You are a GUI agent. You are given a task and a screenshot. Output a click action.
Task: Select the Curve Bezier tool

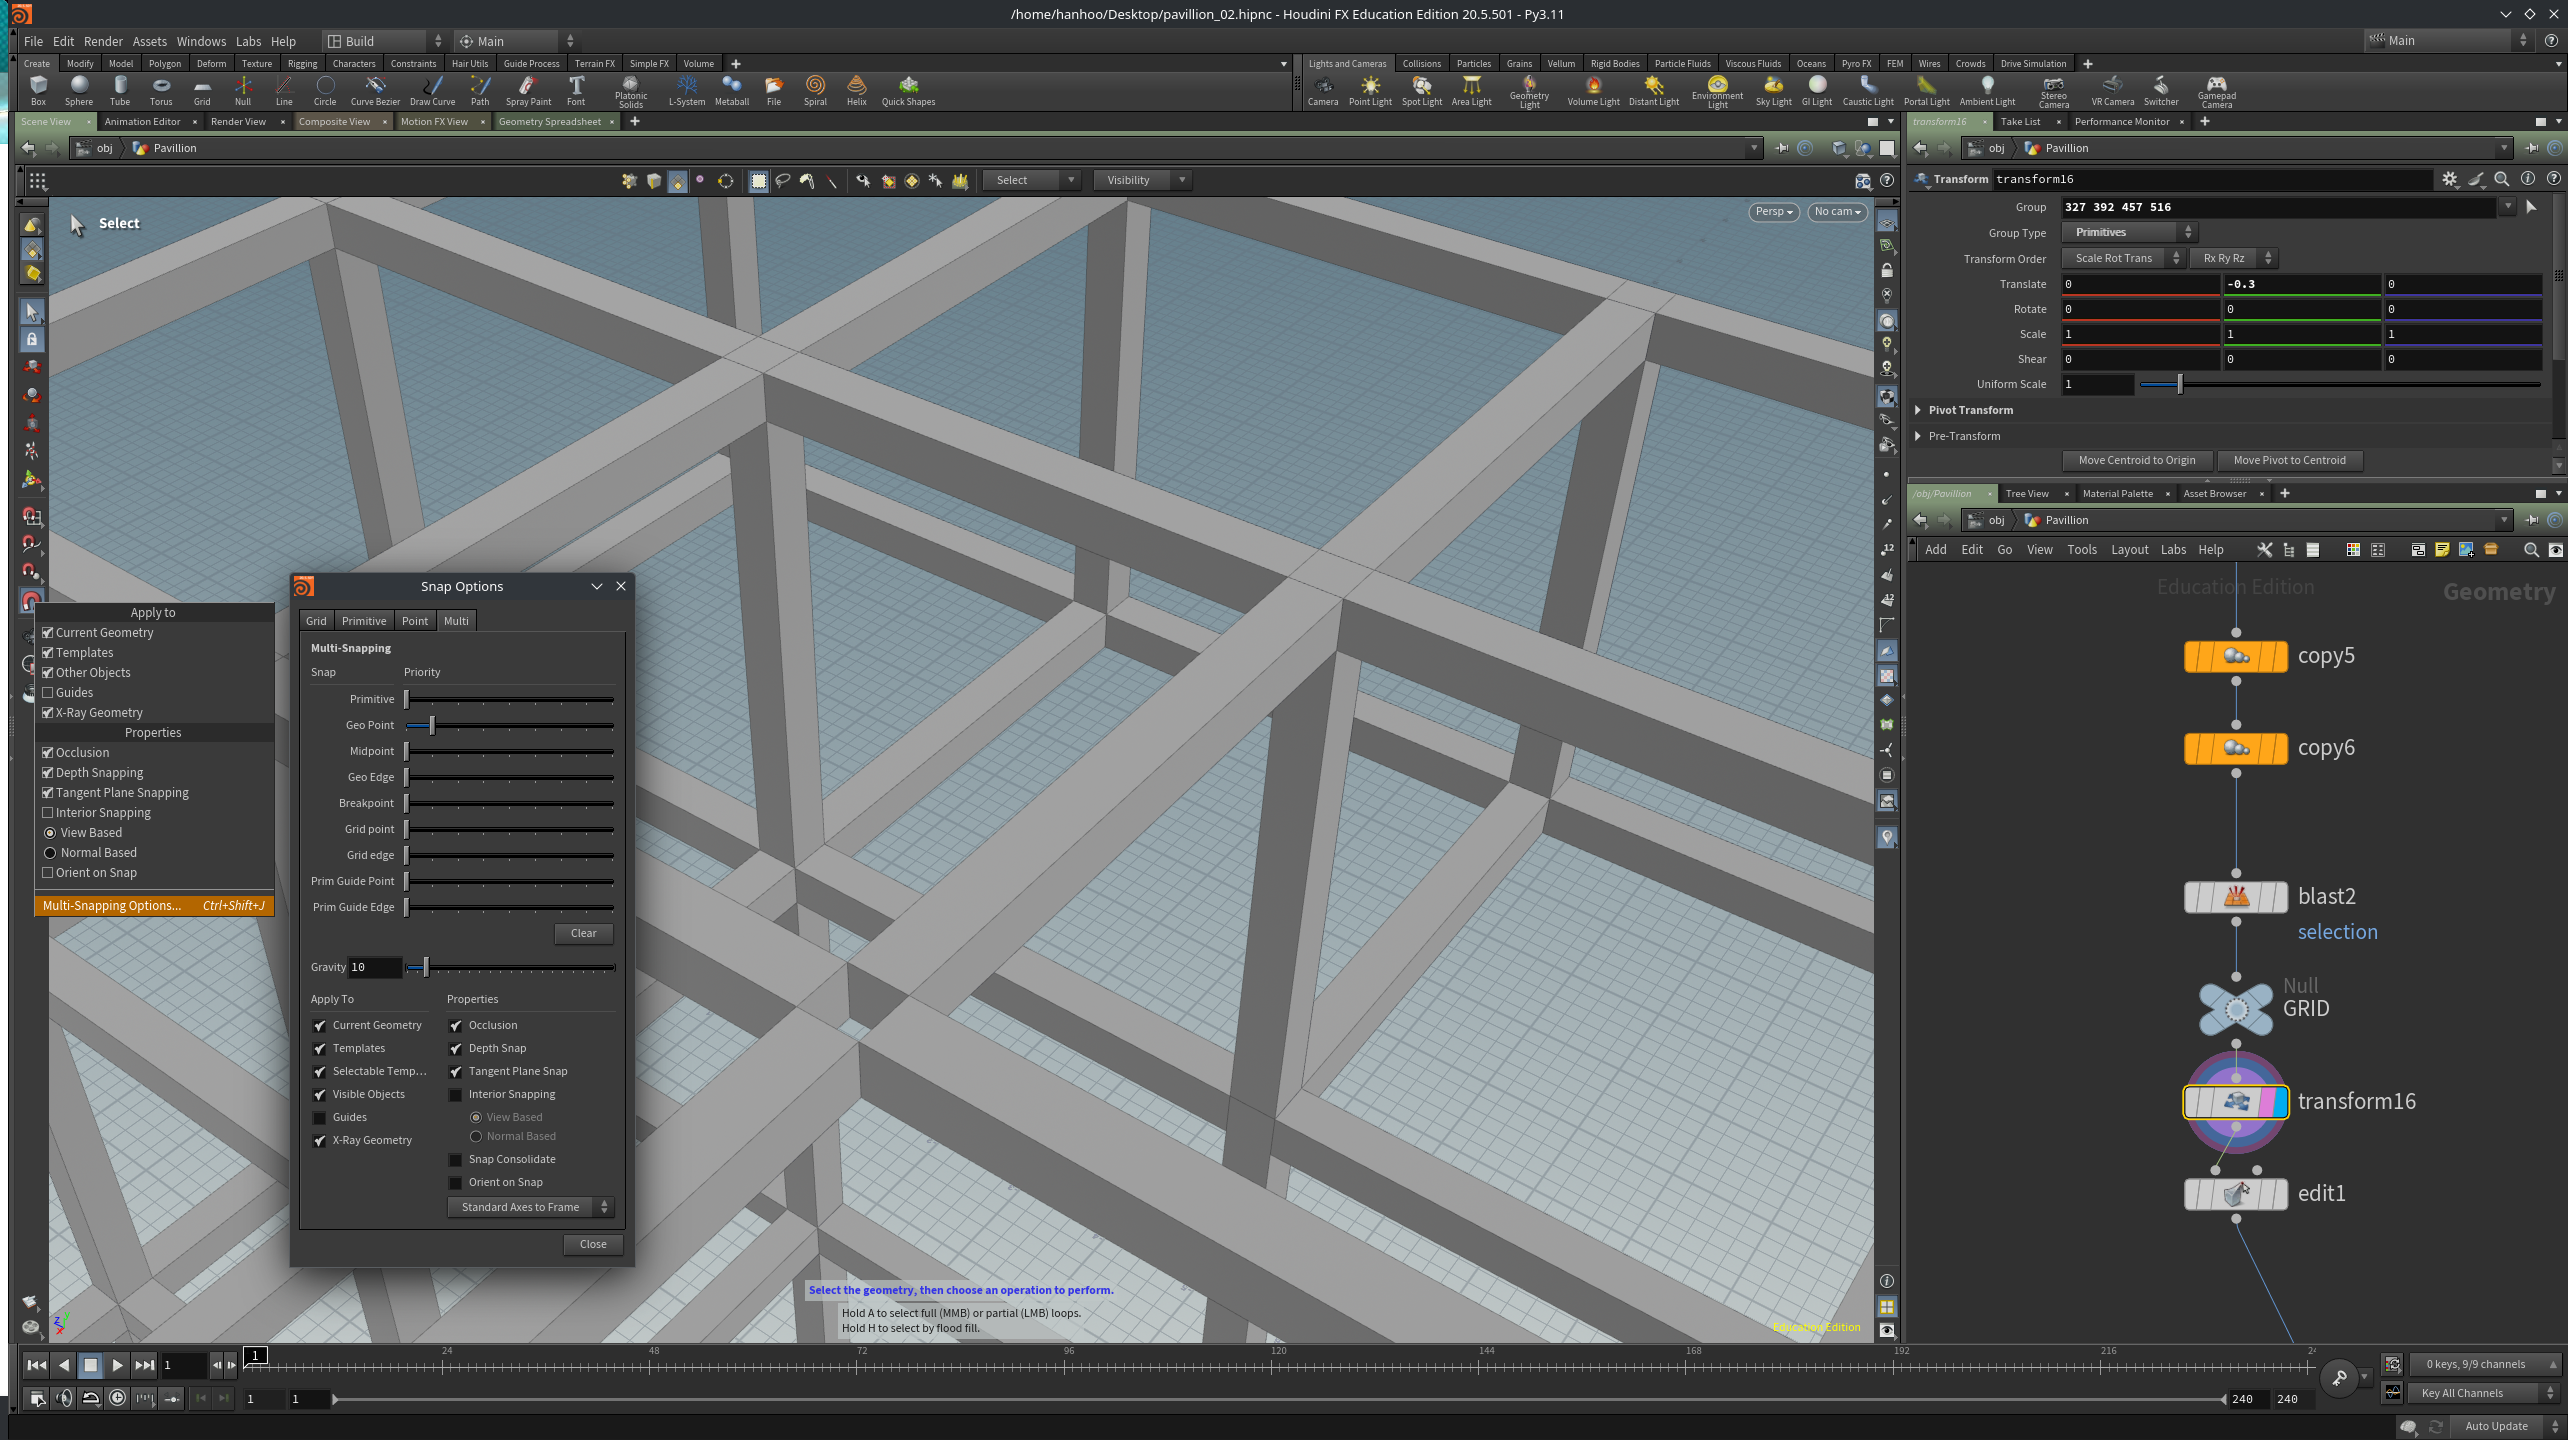tap(375, 90)
